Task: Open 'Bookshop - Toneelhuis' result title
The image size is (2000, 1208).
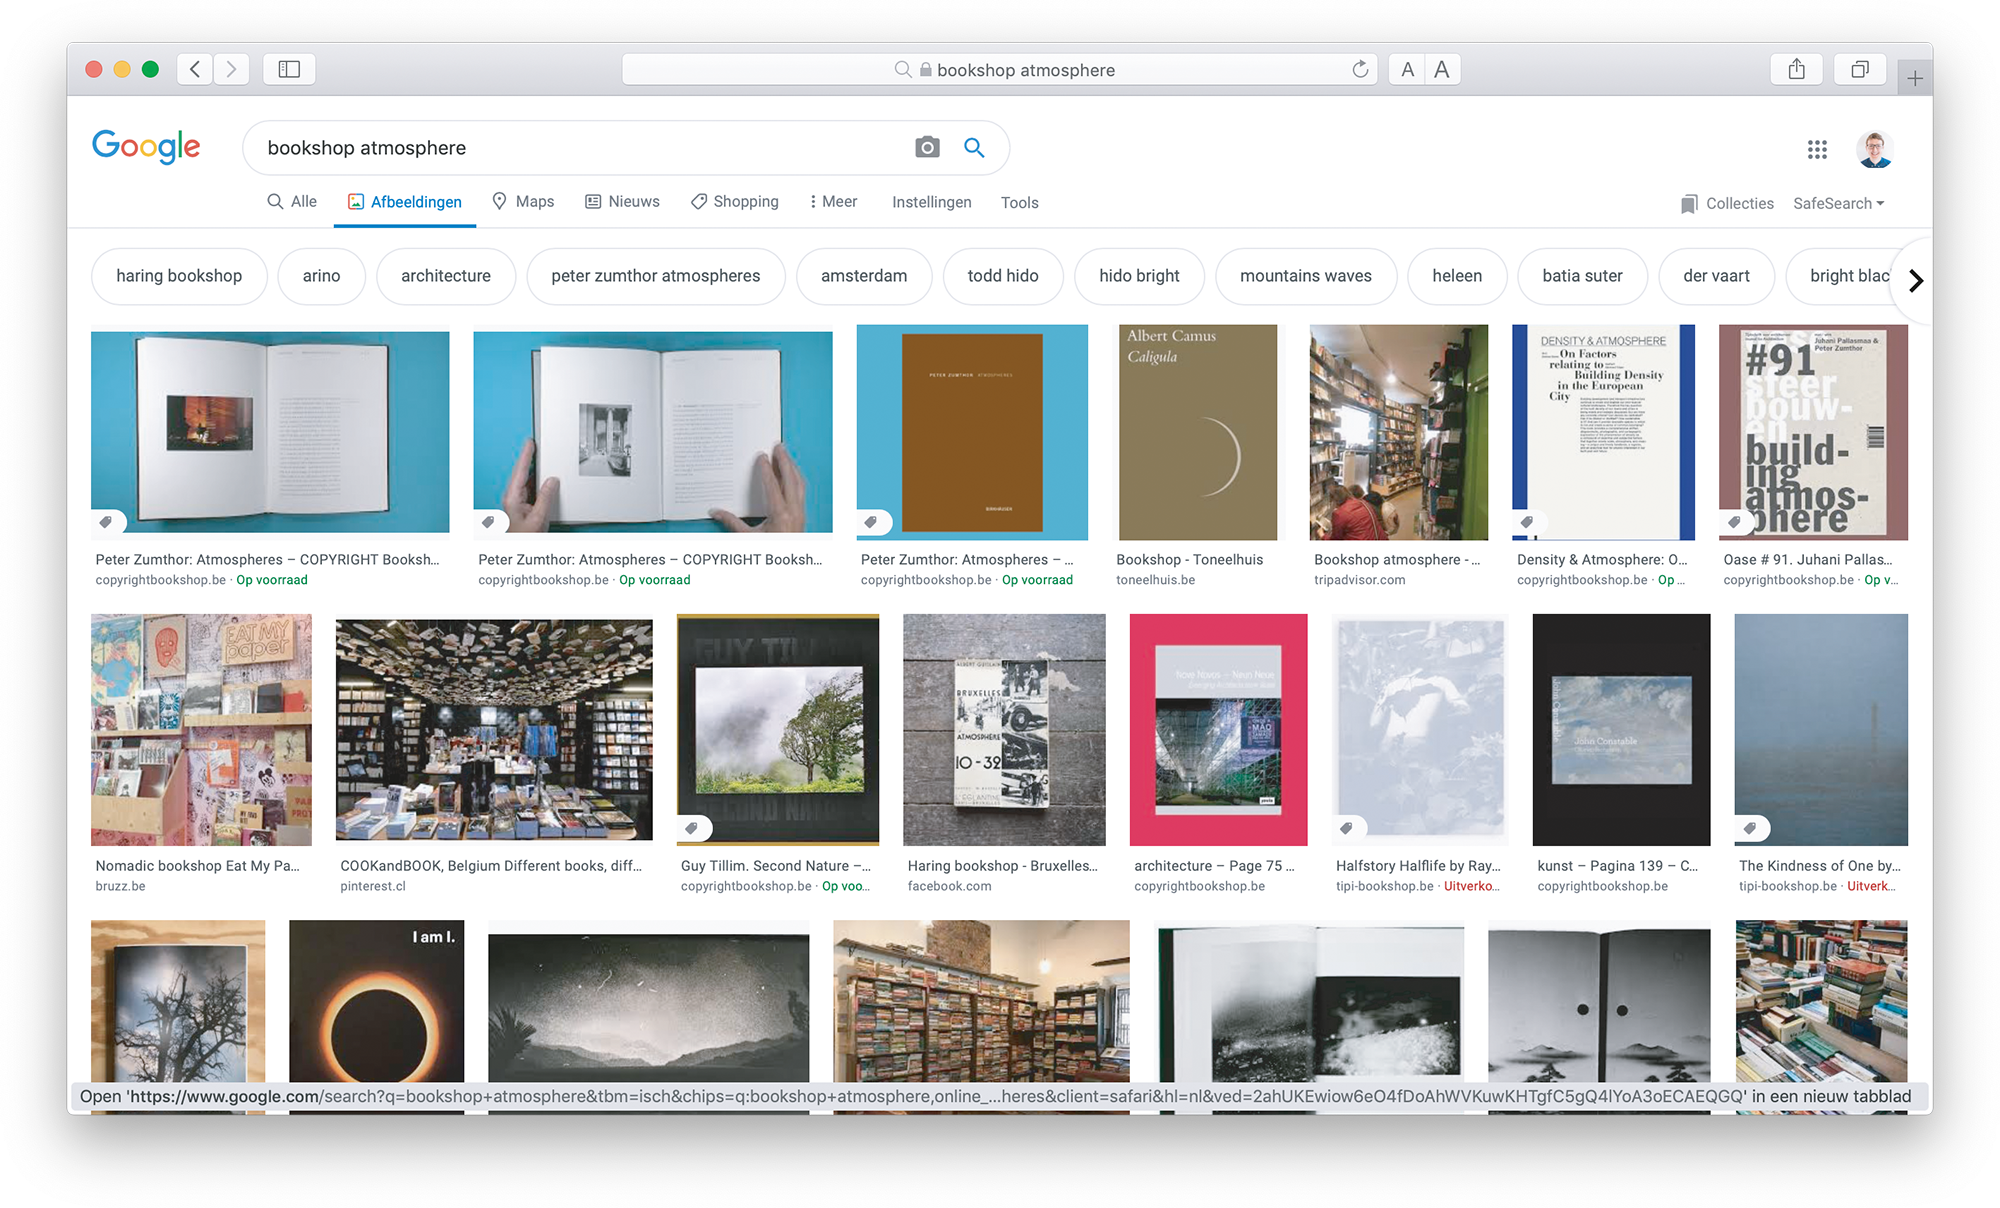Action: pyautogui.click(x=1189, y=560)
